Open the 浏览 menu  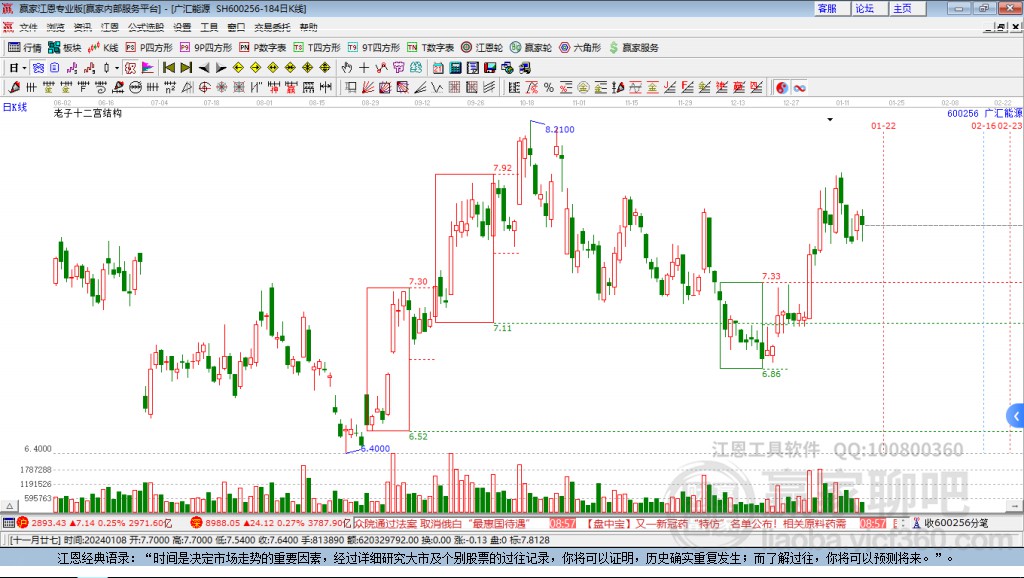tap(56, 27)
